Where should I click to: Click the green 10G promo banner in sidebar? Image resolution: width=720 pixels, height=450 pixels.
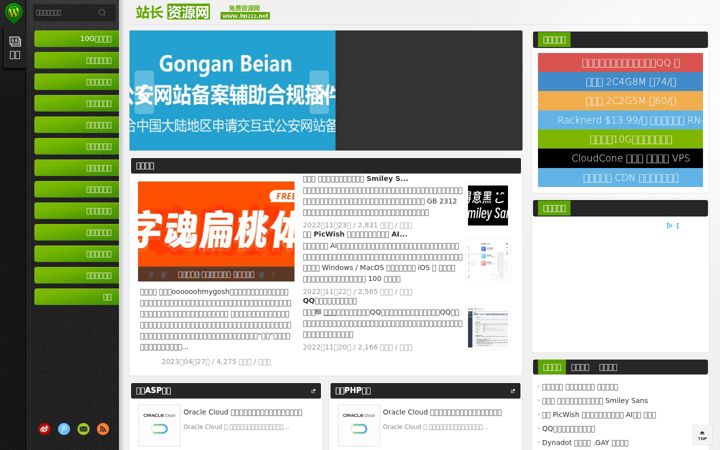pos(620,139)
